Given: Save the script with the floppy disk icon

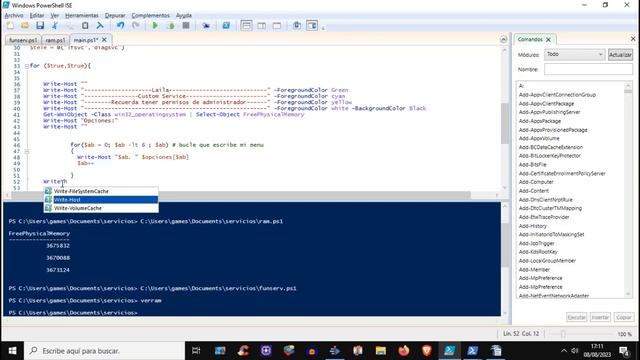Looking at the screenshot, I should tap(40, 26).
